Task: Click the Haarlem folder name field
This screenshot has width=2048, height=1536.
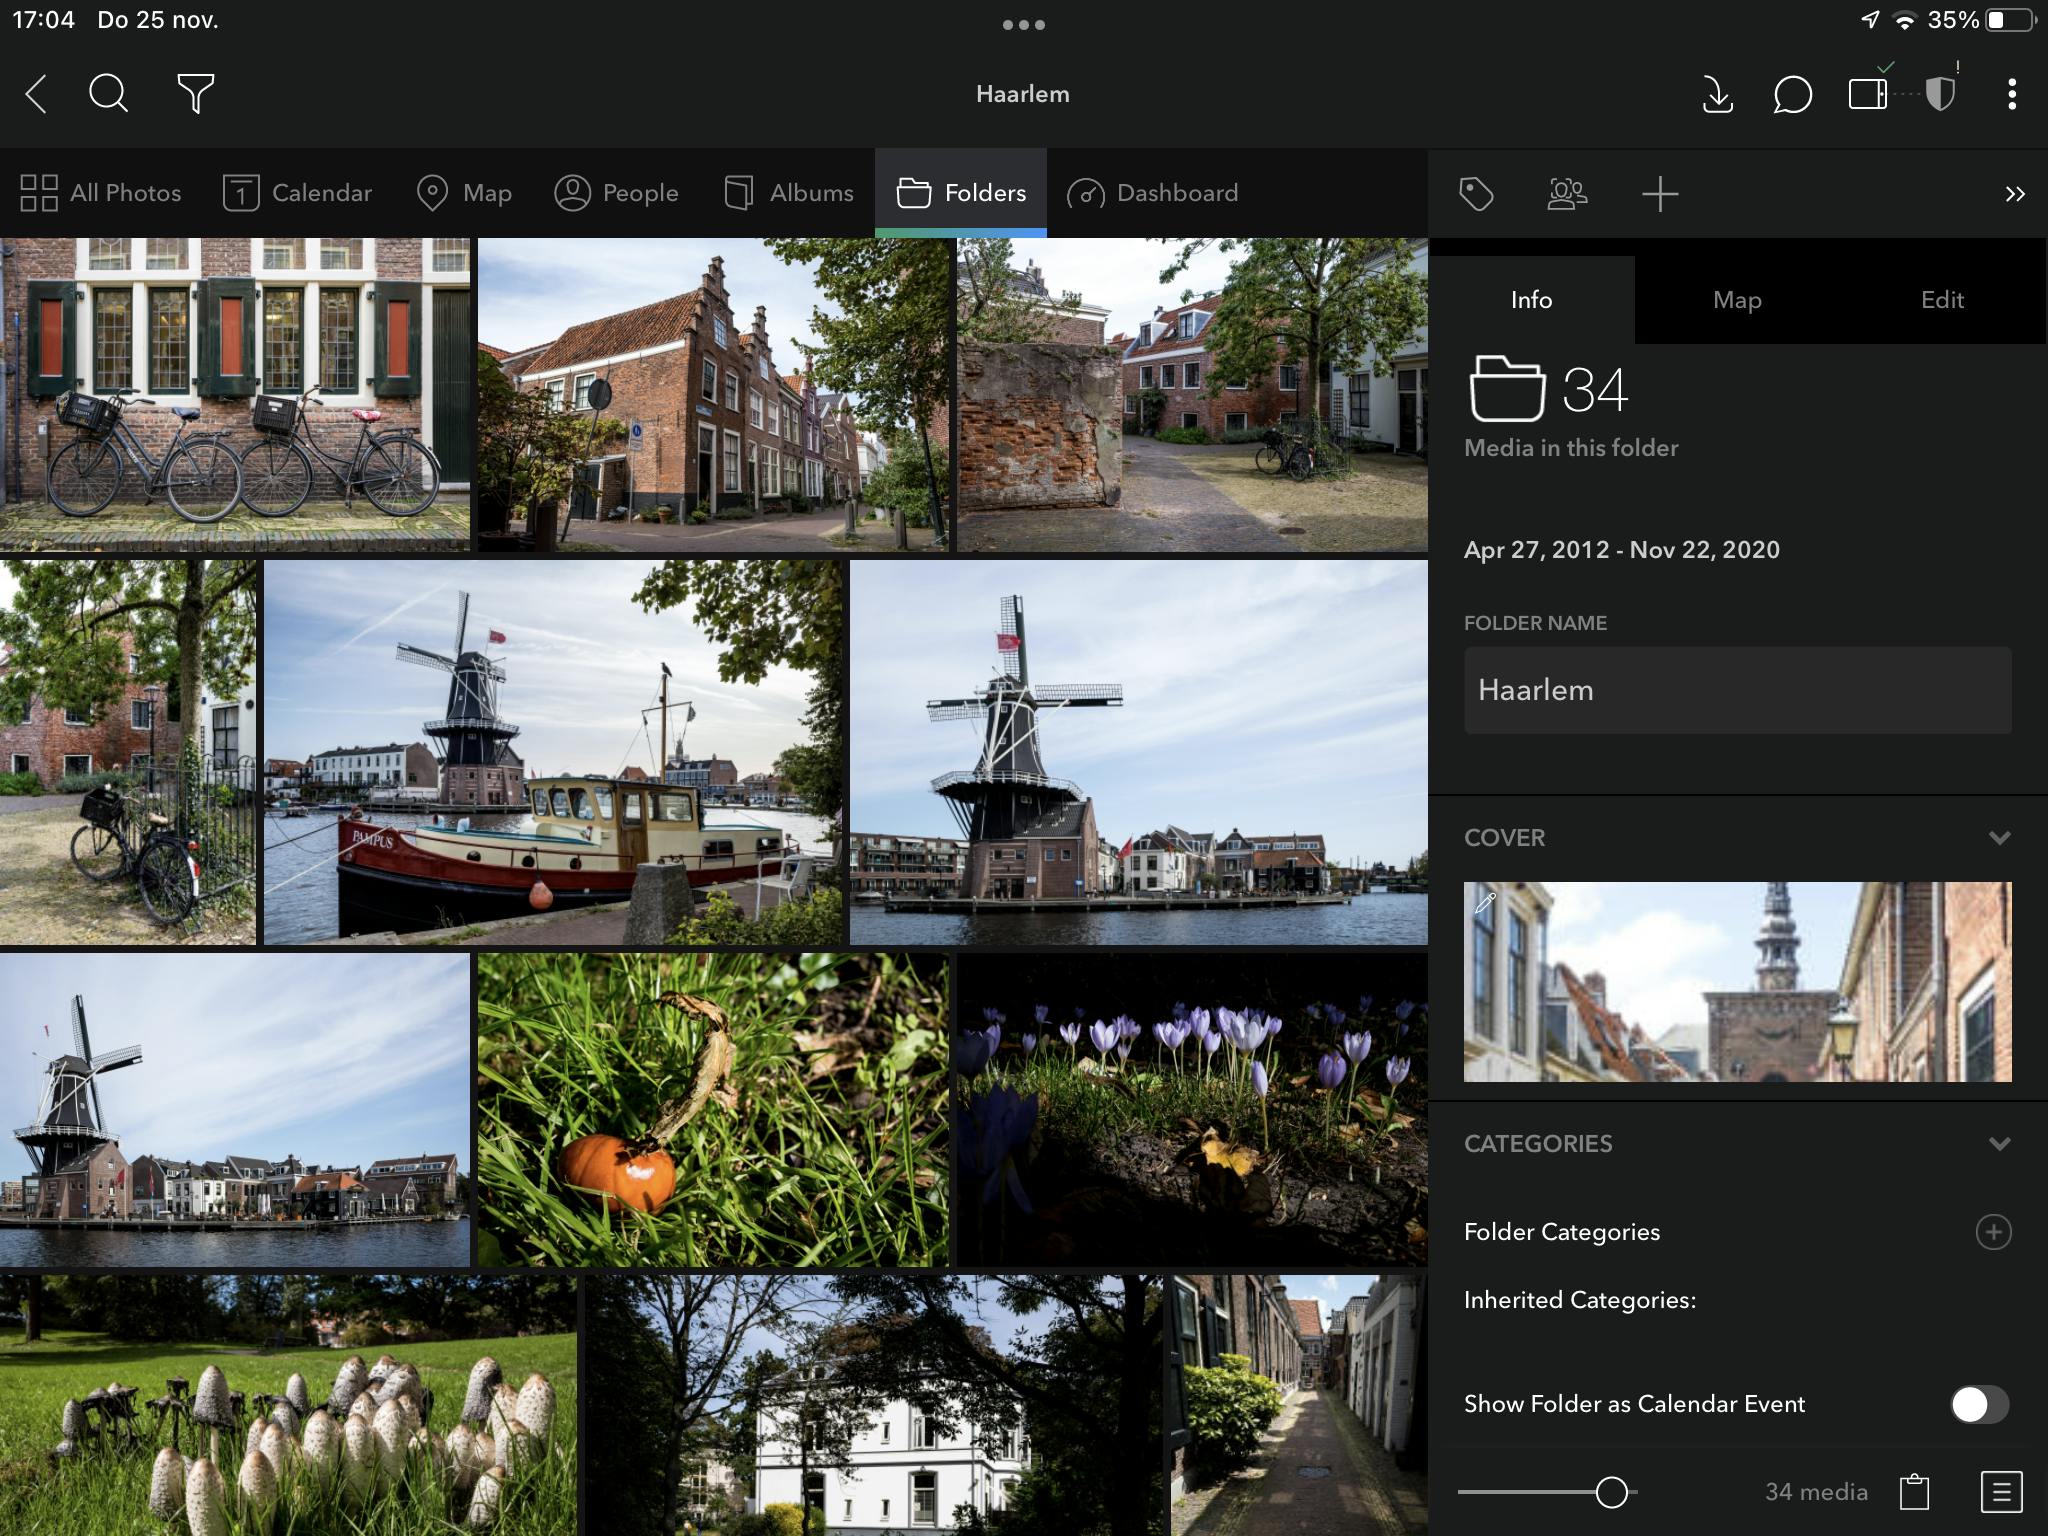Action: [1737, 690]
